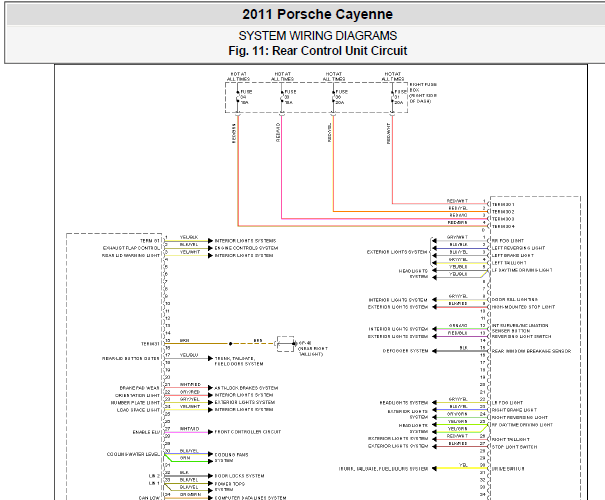Viewport: 605px width, 500px height.
Task: Click the 'NUMBER PLATE LIGHT' label
Action: tap(135, 403)
